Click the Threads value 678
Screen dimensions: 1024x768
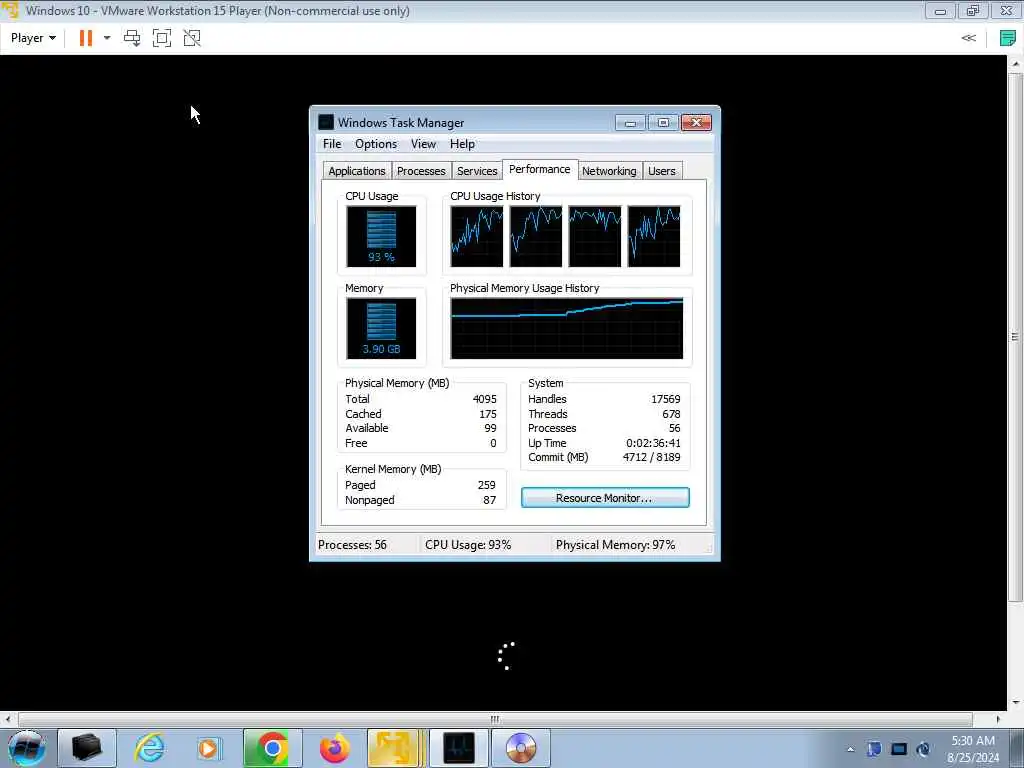point(671,414)
